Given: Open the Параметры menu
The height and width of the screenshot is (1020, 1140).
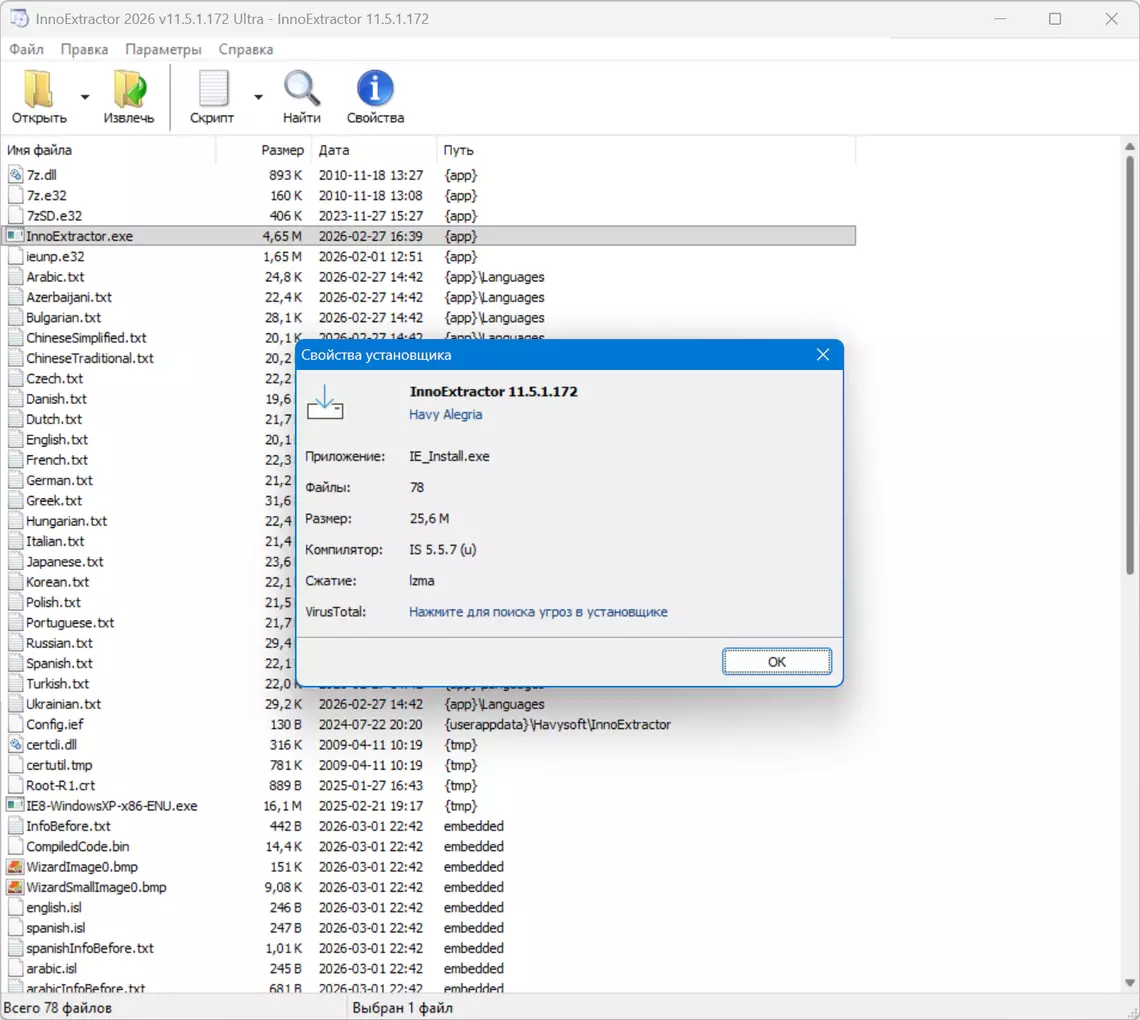Looking at the screenshot, I should tap(163, 49).
